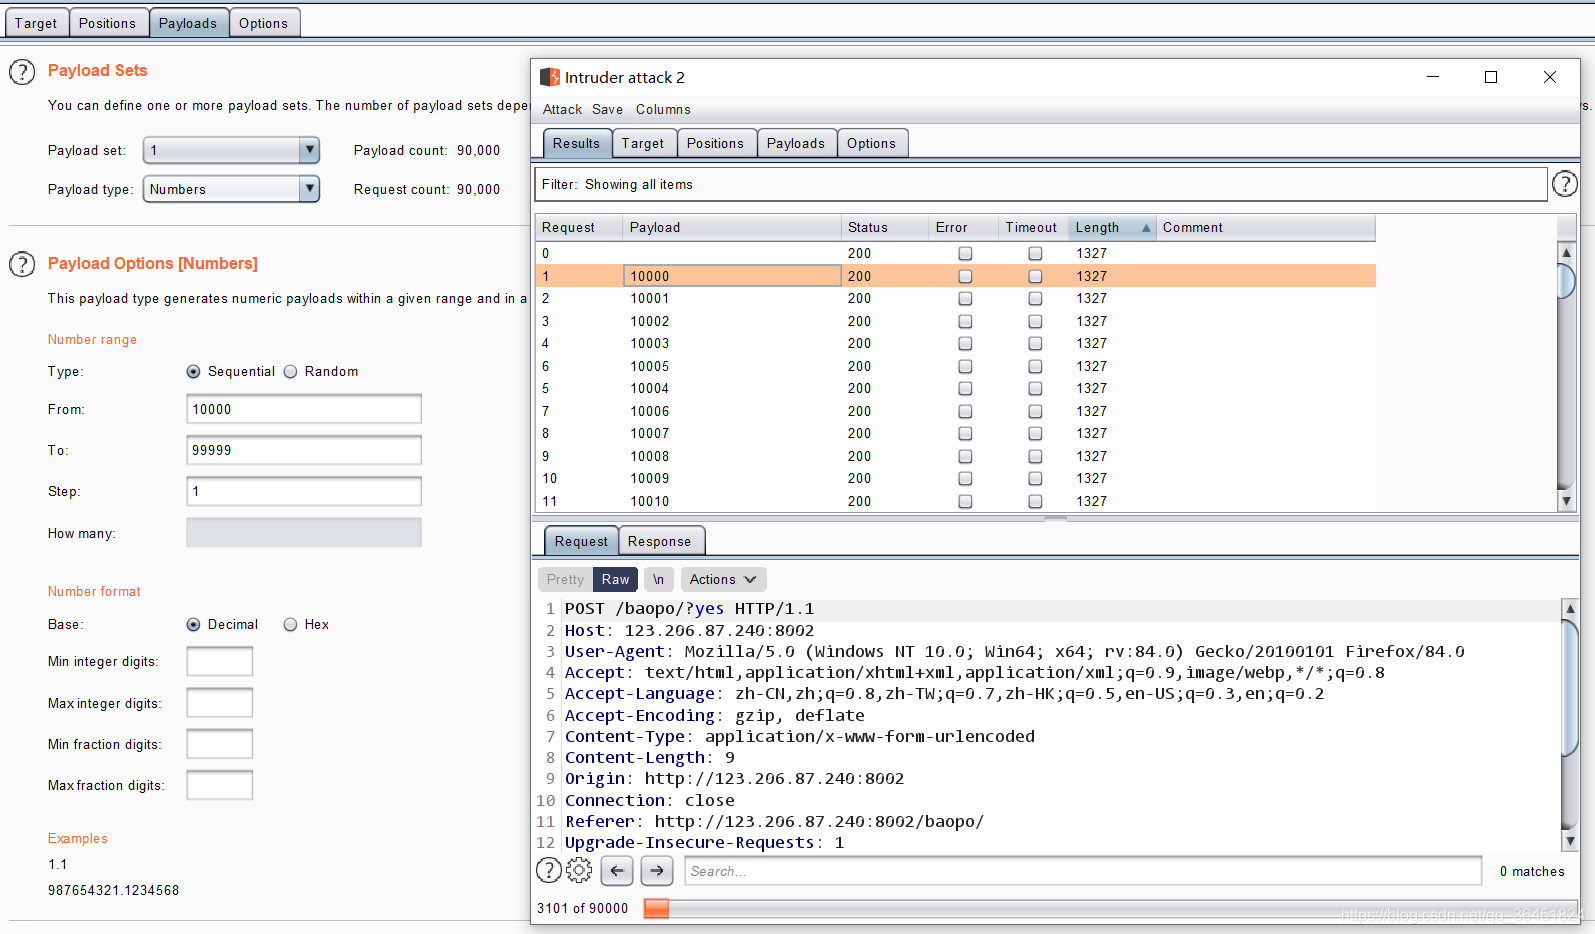Viewport: 1595px width, 934px height.
Task: Tick the Error checkbox for request 0
Action: [x=965, y=254]
